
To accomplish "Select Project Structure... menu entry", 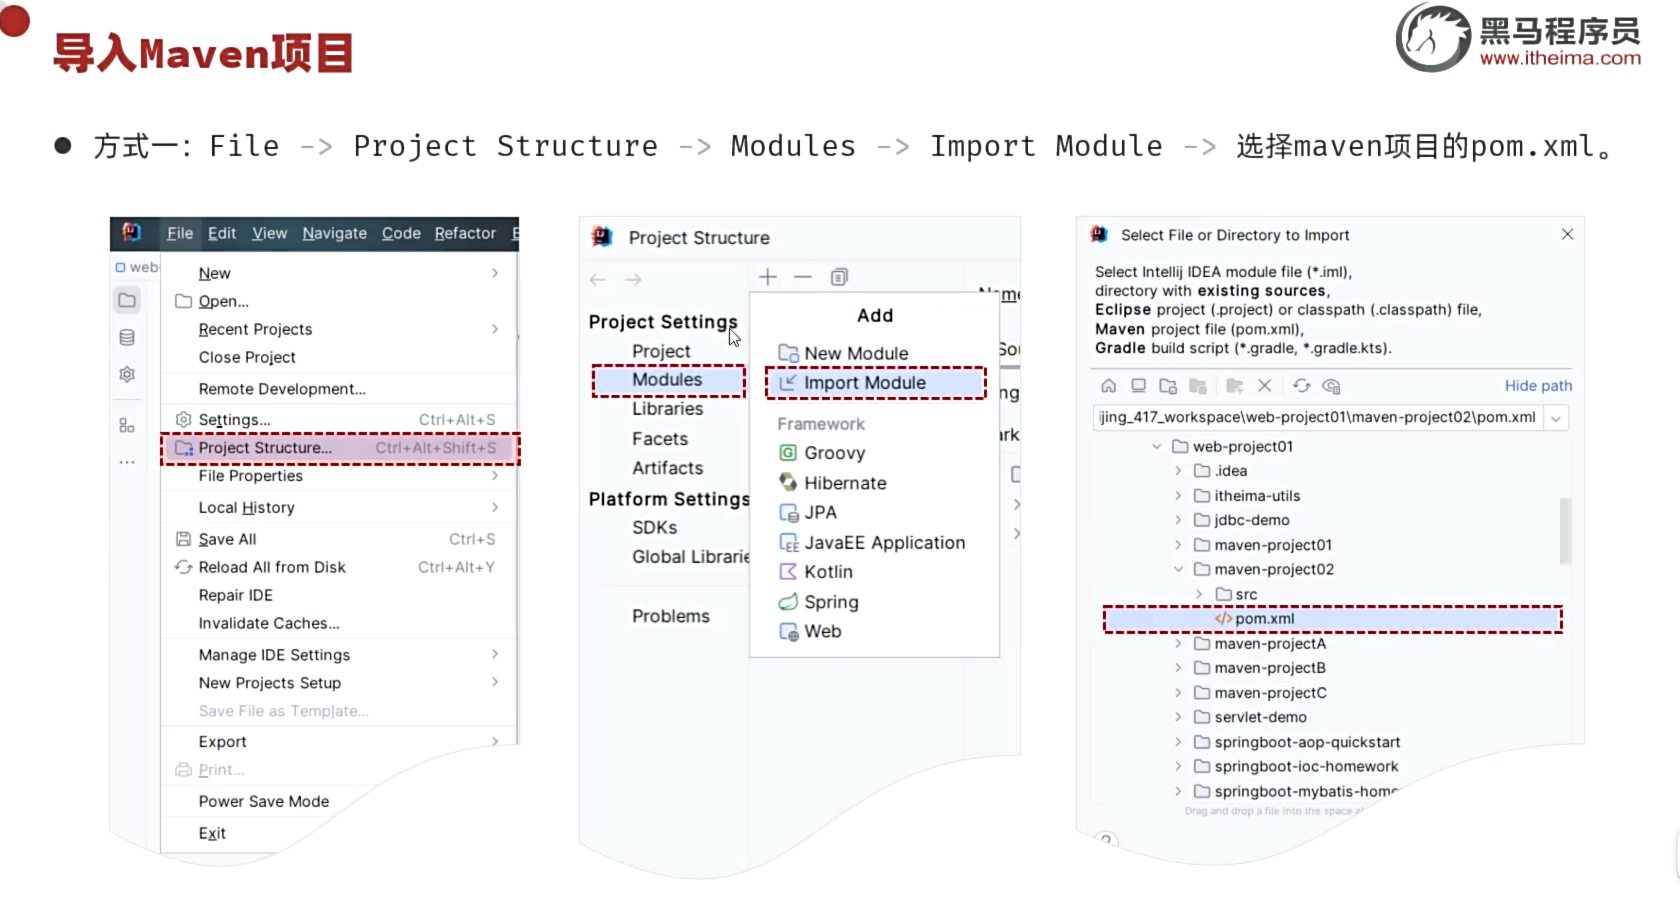I will (340, 448).
